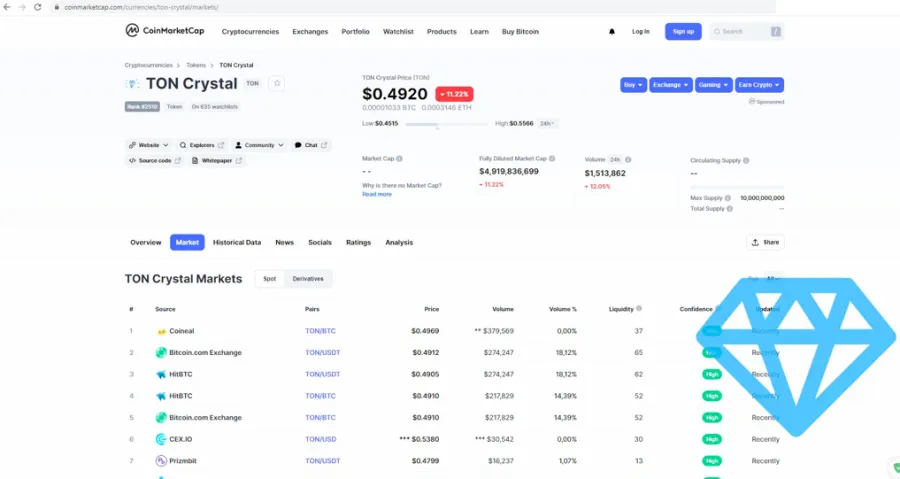
Task: Switch to the Historical Data tab
Action: (237, 243)
